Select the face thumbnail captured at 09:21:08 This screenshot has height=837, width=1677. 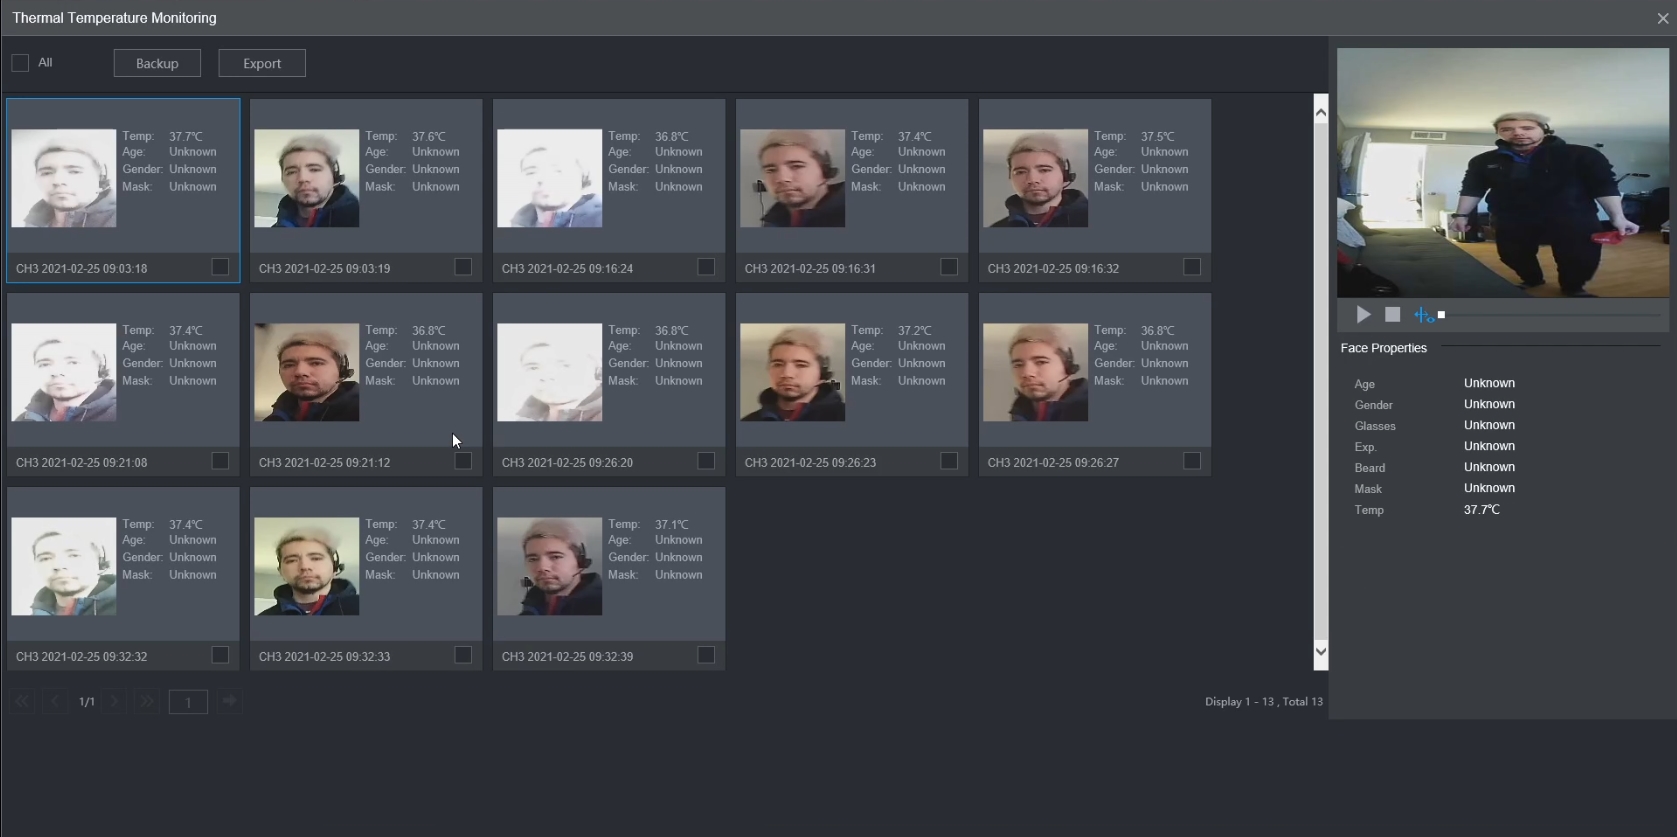click(x=64, y=372)
